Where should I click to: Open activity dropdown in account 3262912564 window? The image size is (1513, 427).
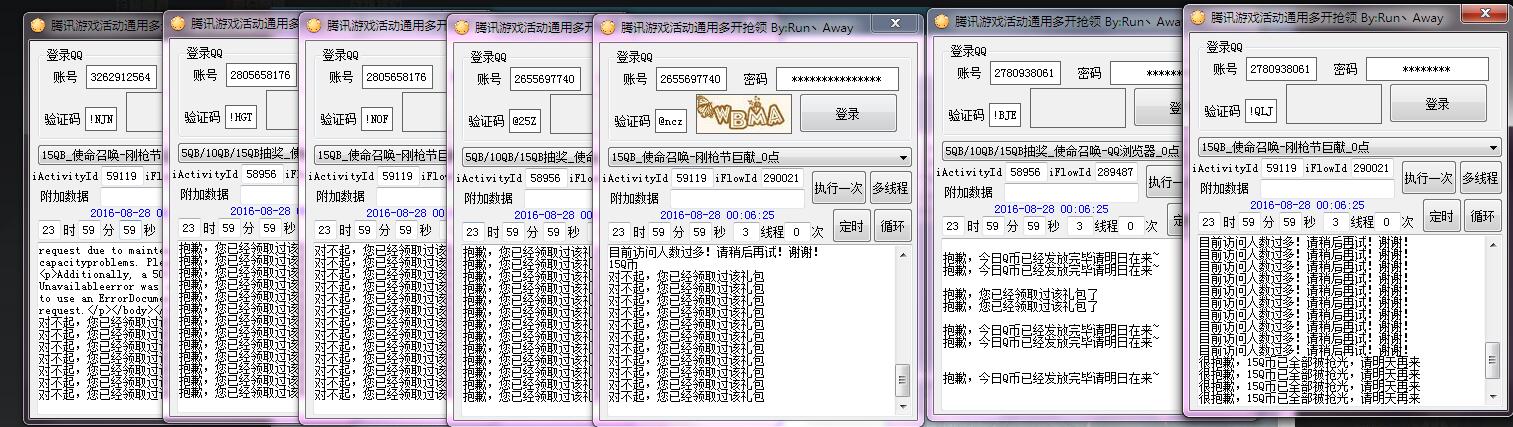click(98, 155)
